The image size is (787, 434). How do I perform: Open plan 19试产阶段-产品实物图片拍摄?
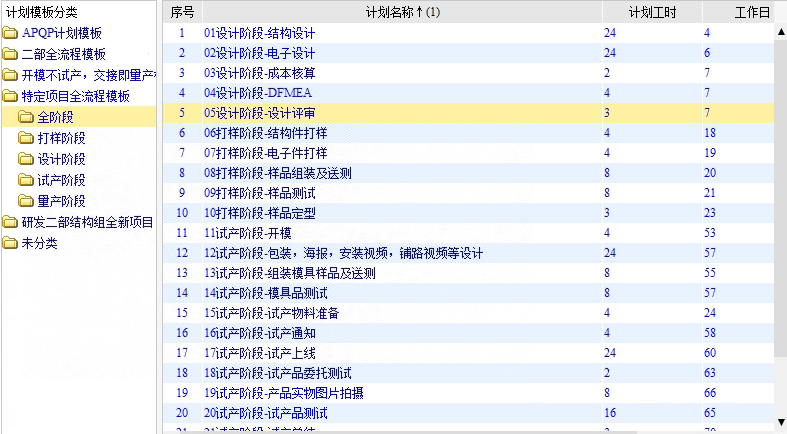284,393
